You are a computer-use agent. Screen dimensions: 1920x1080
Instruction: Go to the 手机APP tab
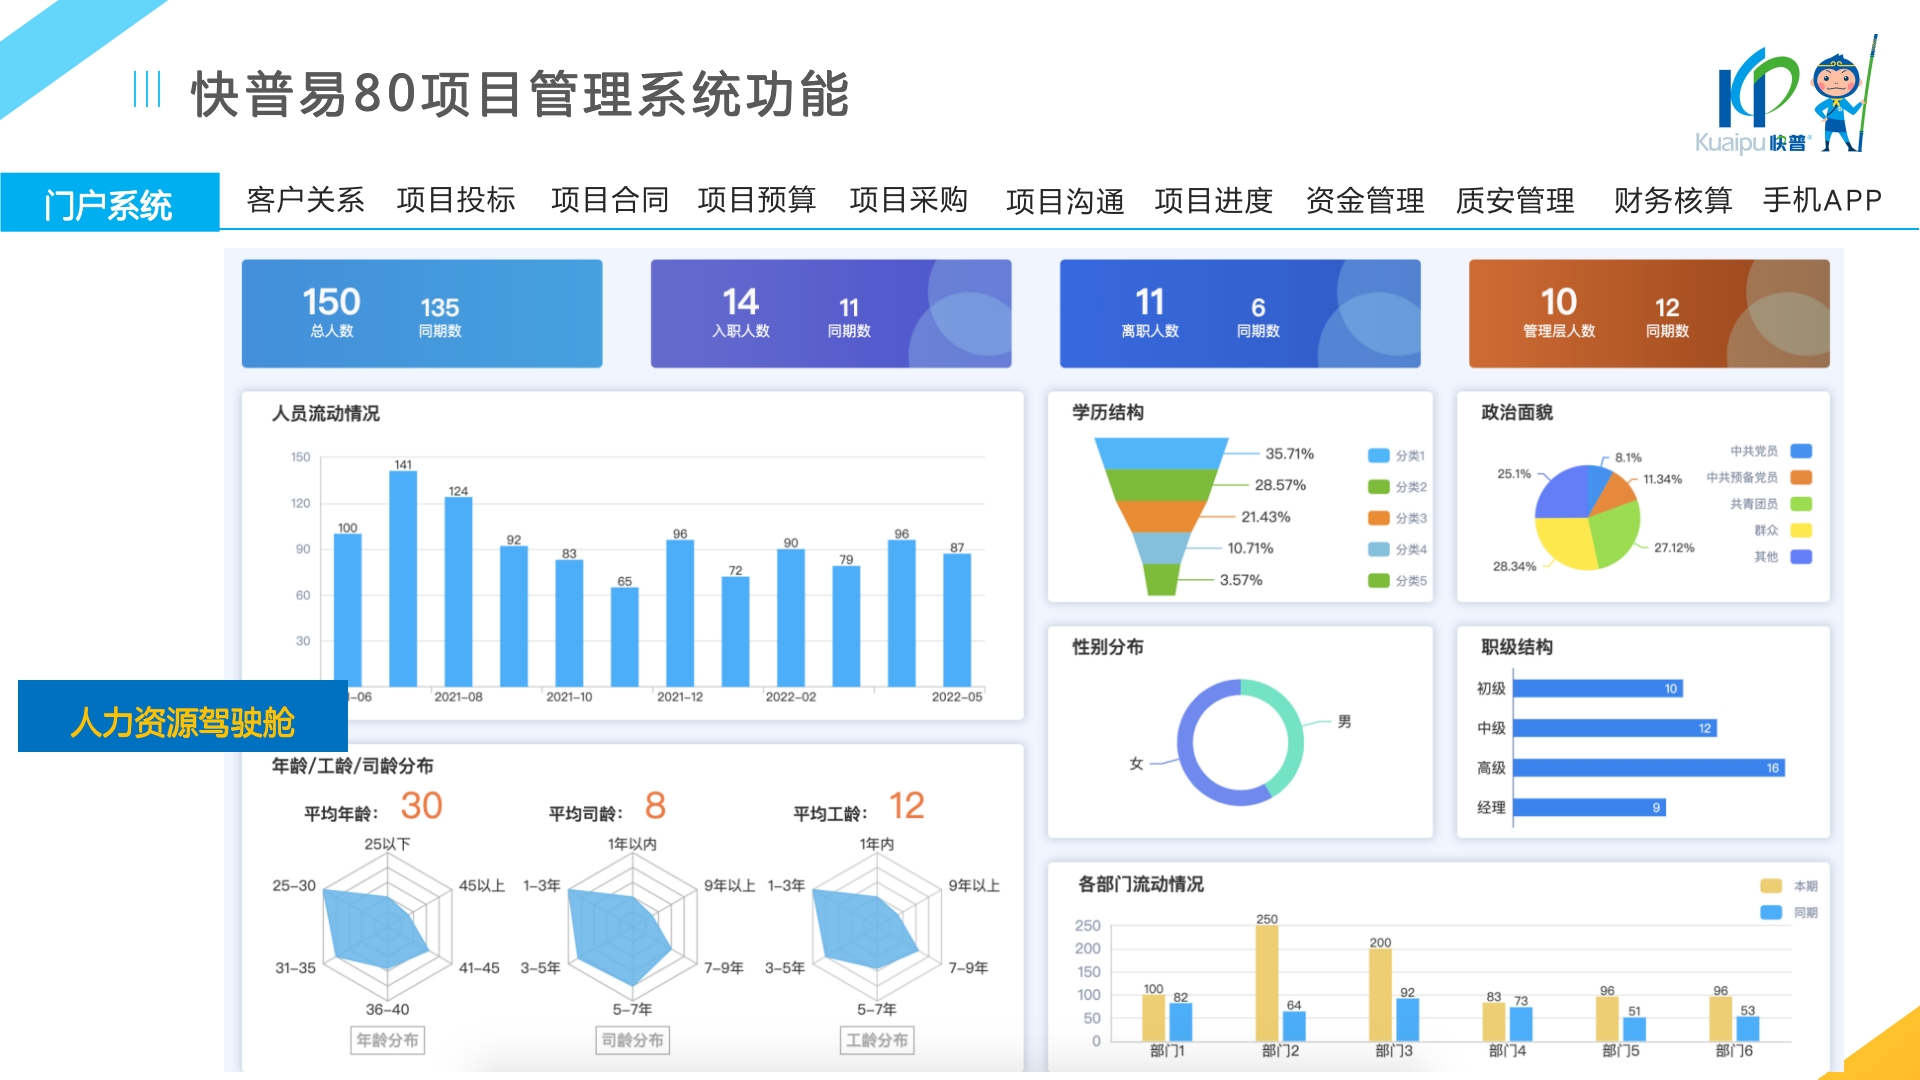coord(1822,200)
